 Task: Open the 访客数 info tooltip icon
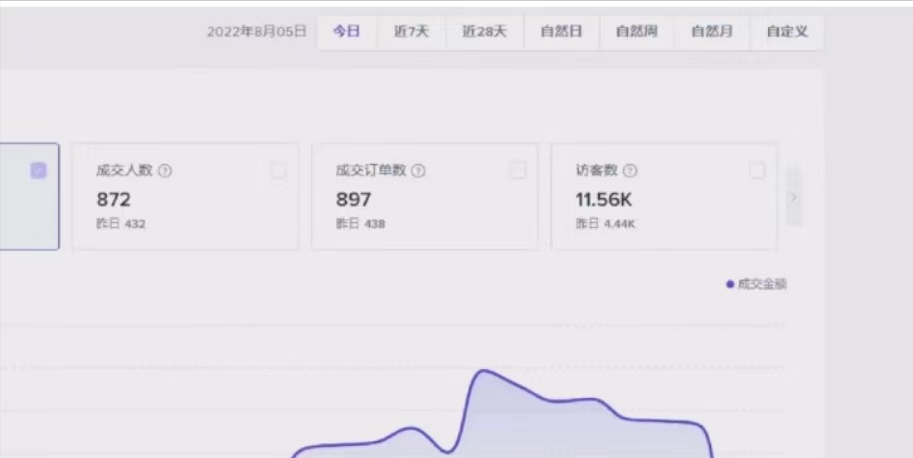coord(631,171)
